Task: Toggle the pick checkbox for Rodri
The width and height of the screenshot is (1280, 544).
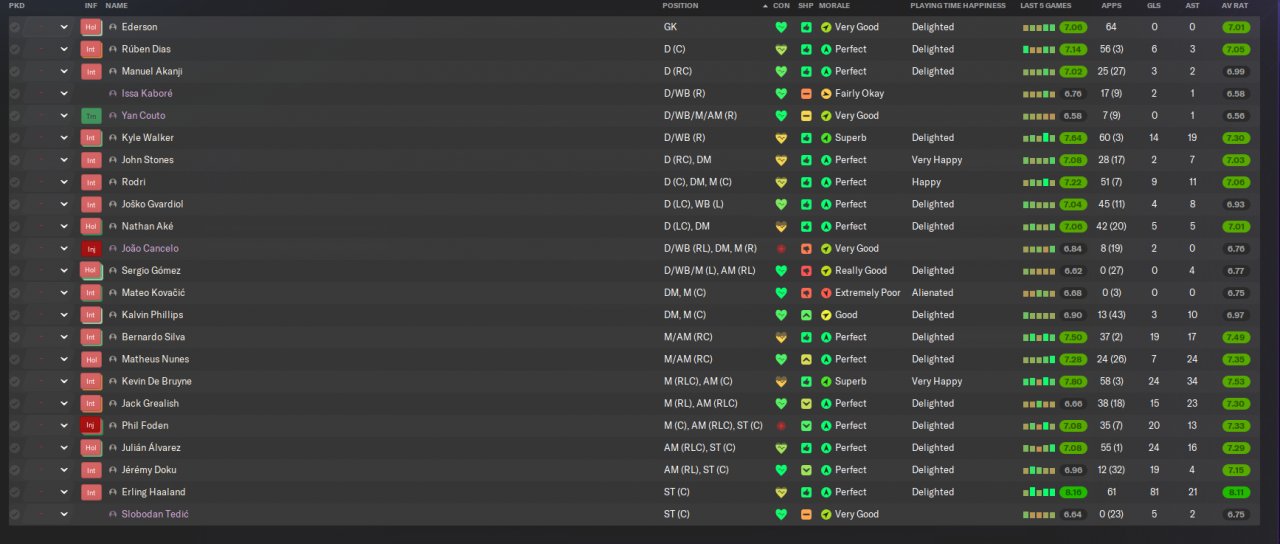Action: (x=14, y=183)
